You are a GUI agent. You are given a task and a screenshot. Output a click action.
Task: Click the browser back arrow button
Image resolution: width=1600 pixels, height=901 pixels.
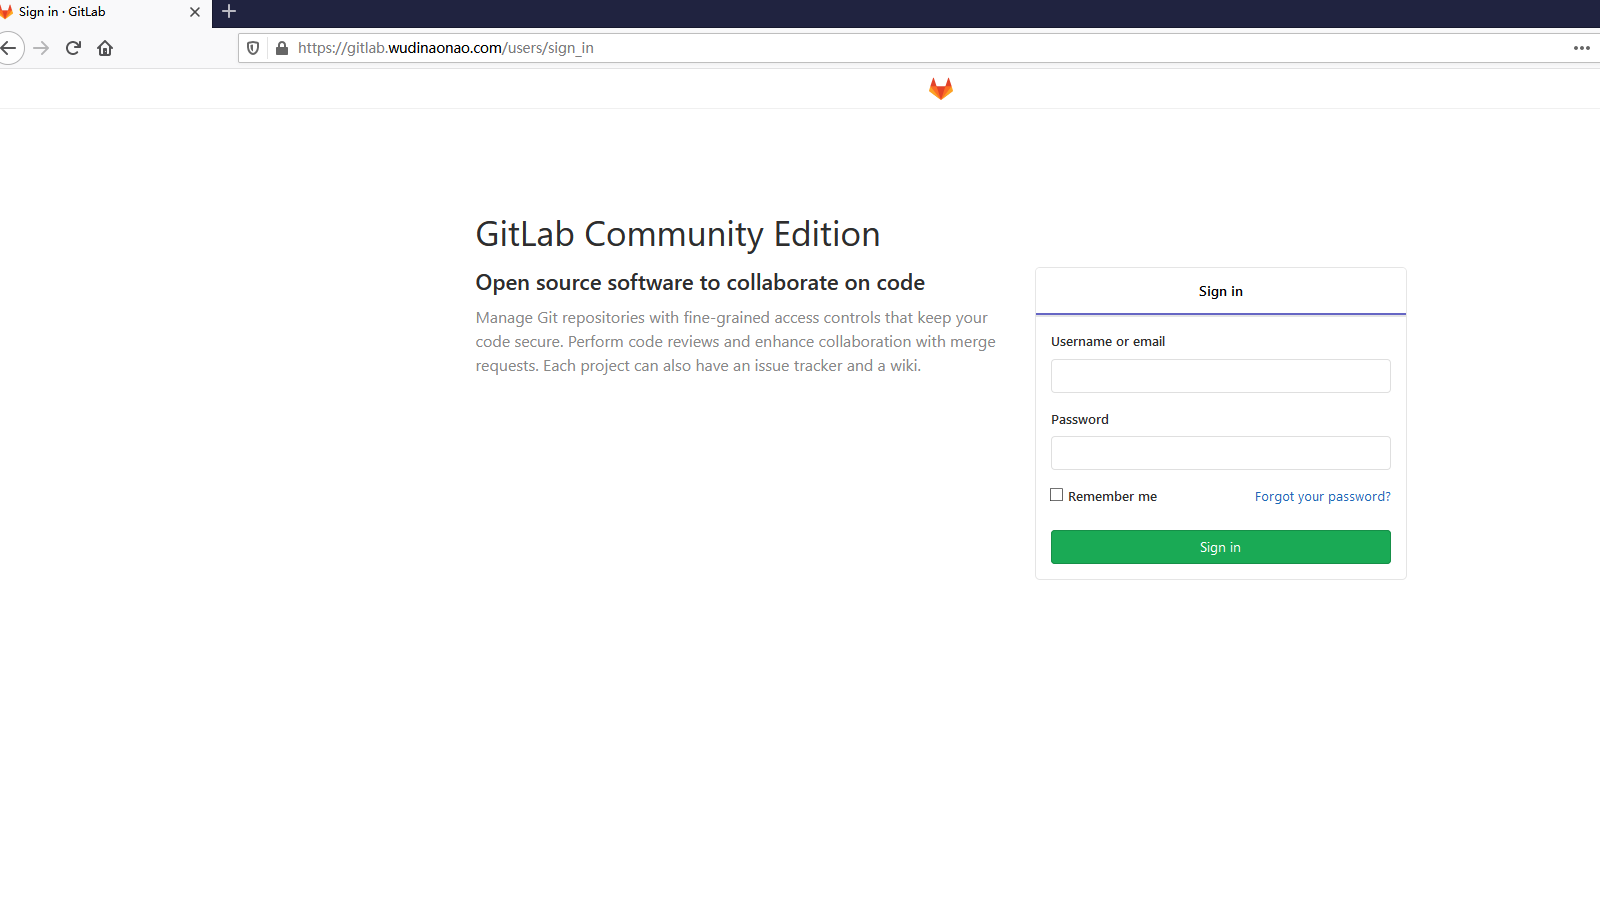click(9, 48)
